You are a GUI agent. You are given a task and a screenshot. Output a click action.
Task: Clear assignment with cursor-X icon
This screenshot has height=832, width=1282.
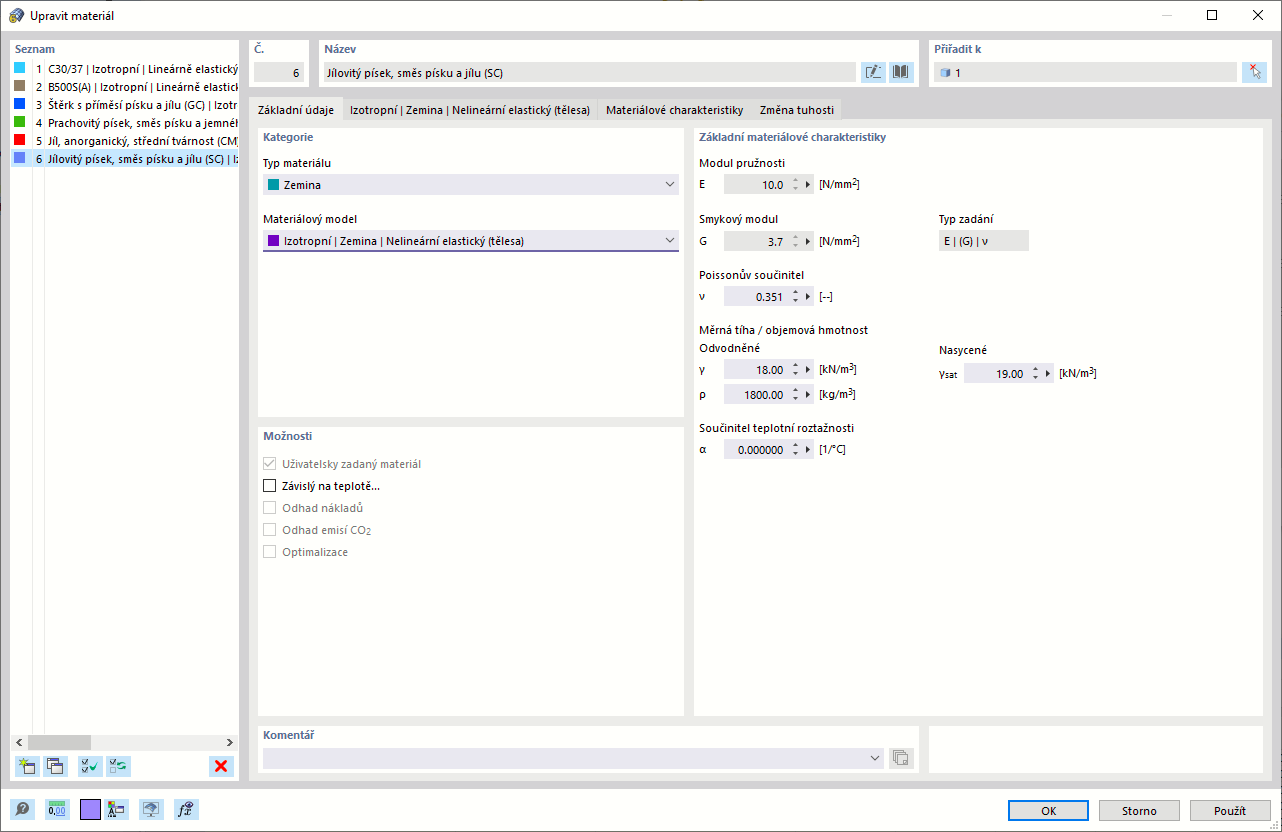coord(1254,72)
